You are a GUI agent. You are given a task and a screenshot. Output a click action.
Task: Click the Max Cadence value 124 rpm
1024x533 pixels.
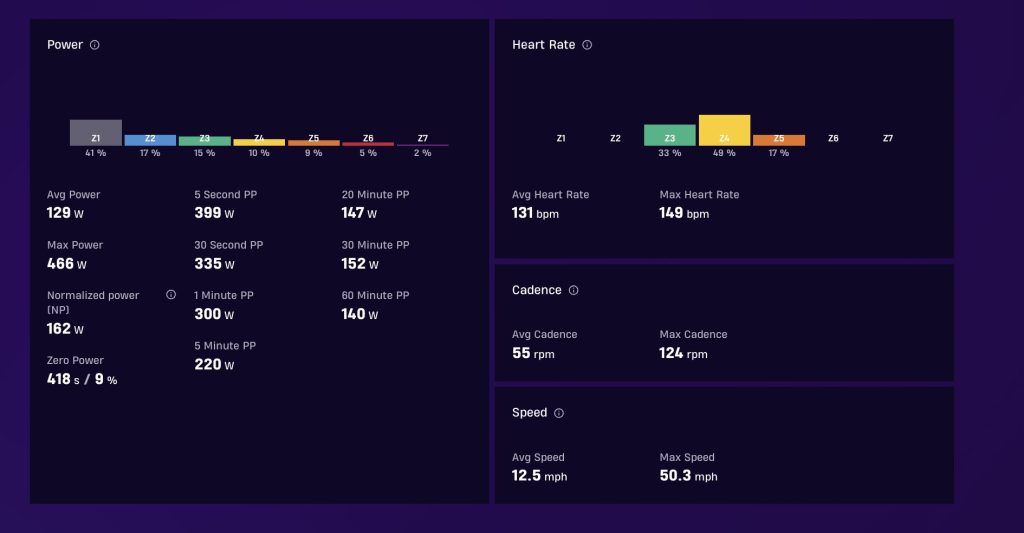684,353
